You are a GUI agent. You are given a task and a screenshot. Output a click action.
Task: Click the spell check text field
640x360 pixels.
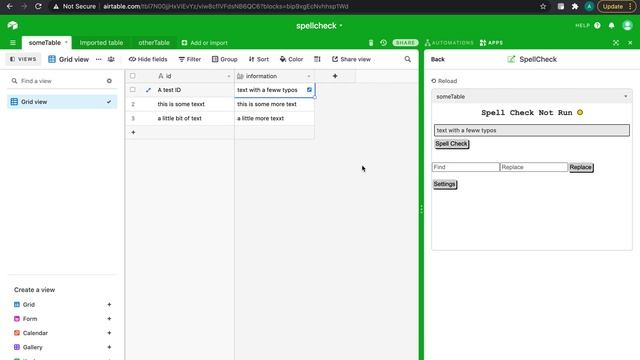[x=532, y=130]
